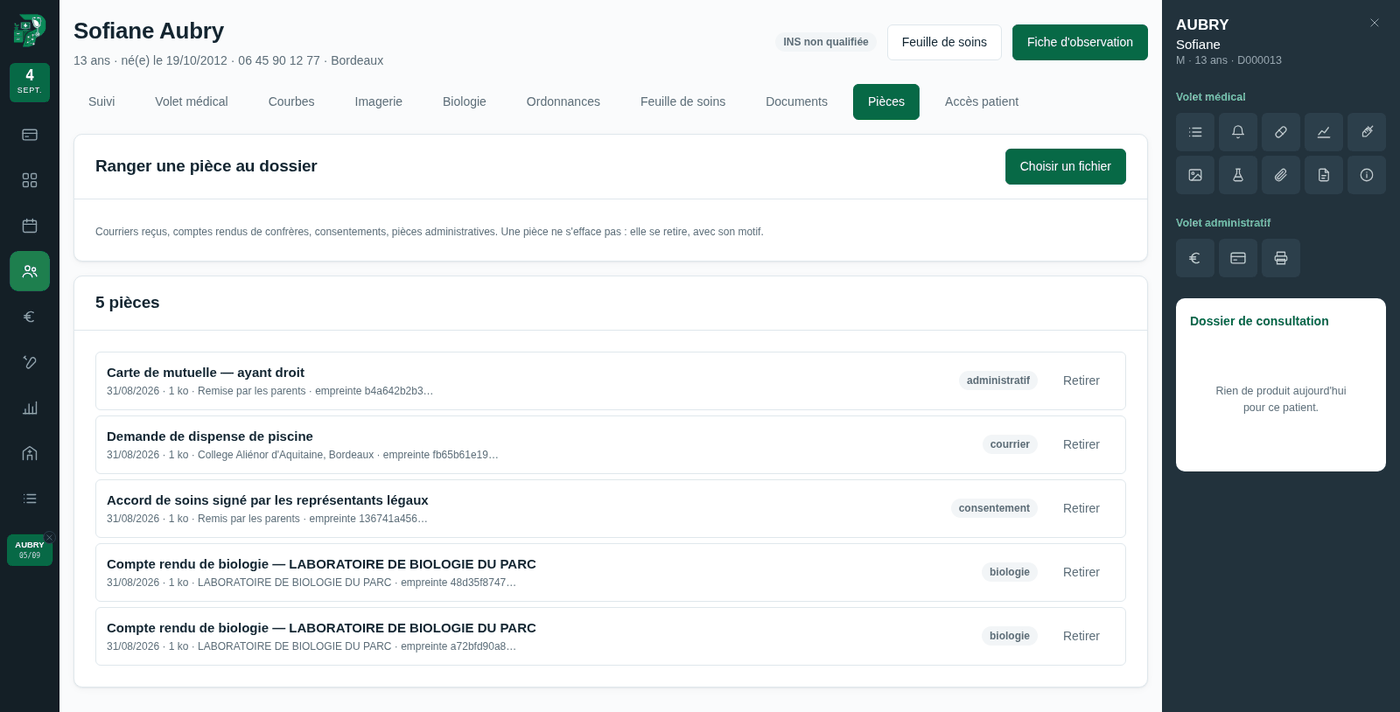Open Carte de mutuelle — ayant droit

pyautogui.click(x=205, y=372)
